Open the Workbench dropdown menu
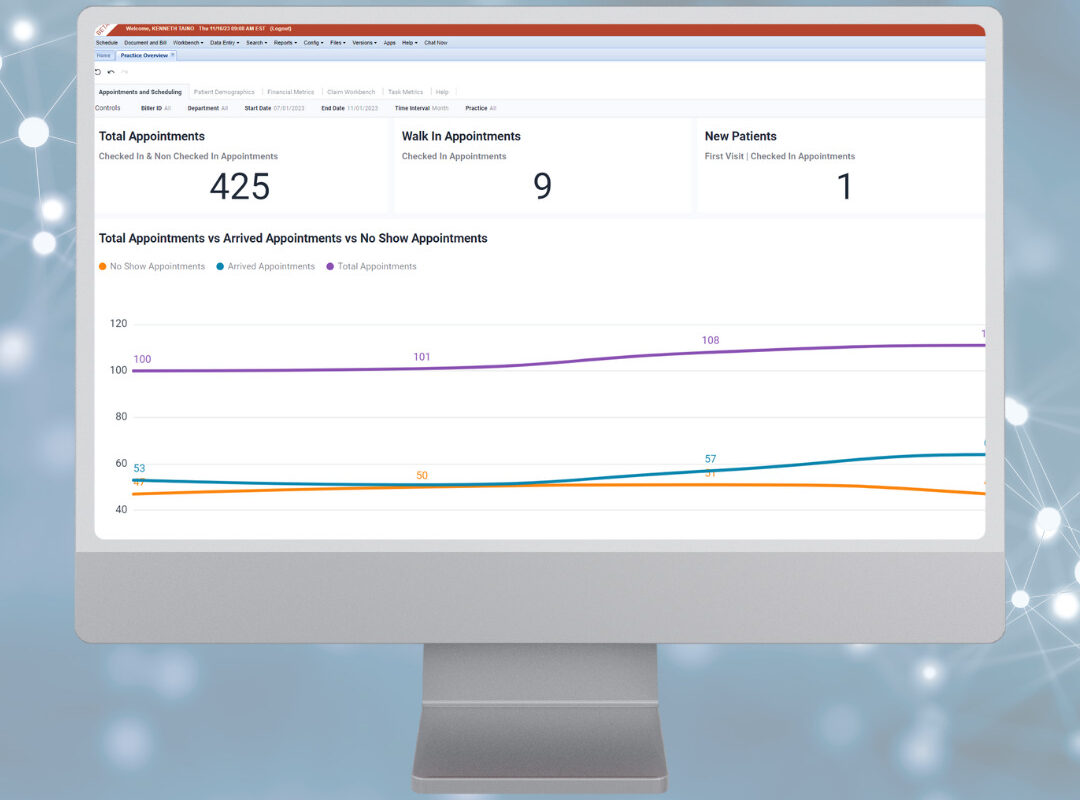Image resolution: width=1080 pixels, height=800 pixels. coord(188,43)
